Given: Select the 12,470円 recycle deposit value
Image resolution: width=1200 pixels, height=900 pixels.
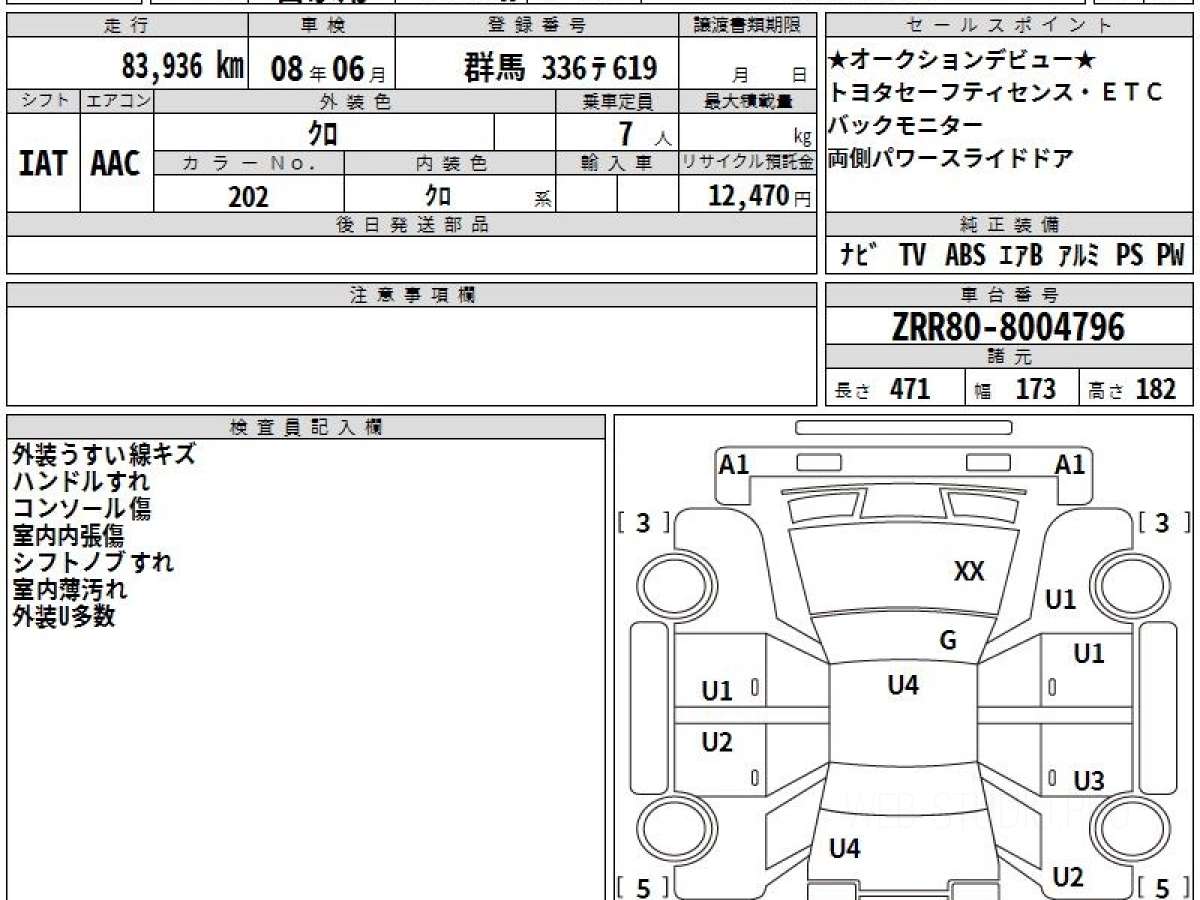Looking at the screenshot, I should (759, 196).
